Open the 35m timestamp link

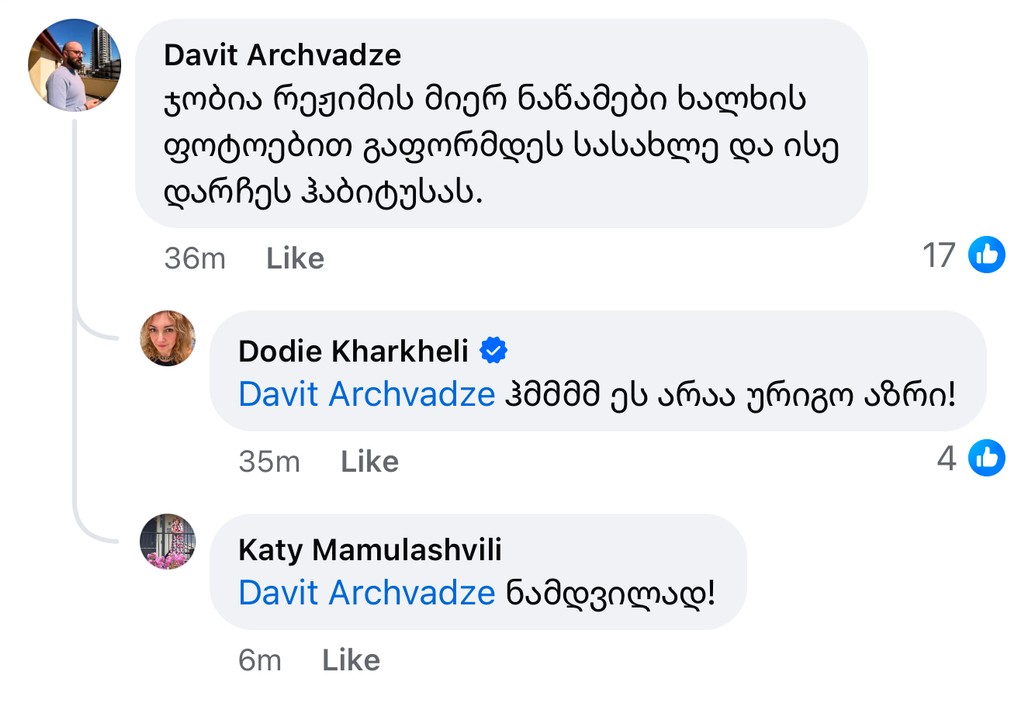point(269,461)
